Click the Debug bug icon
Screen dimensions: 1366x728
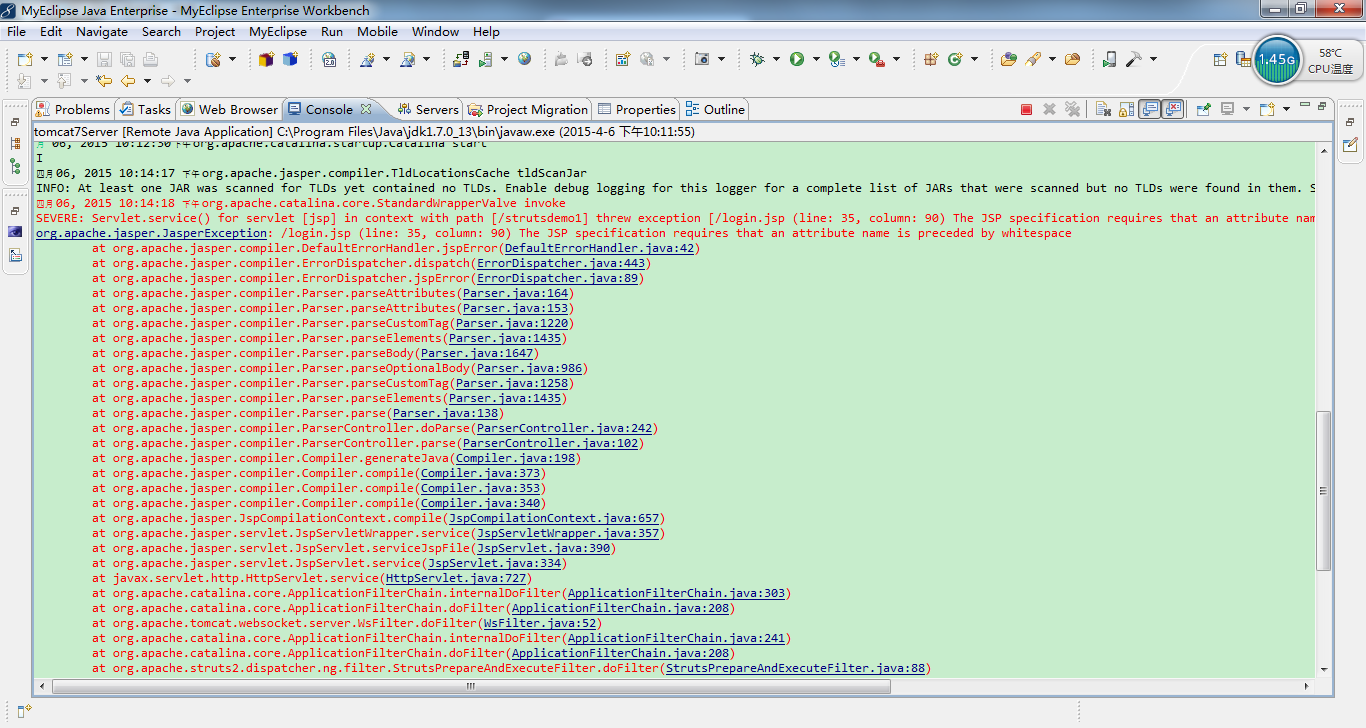point(757,59)
